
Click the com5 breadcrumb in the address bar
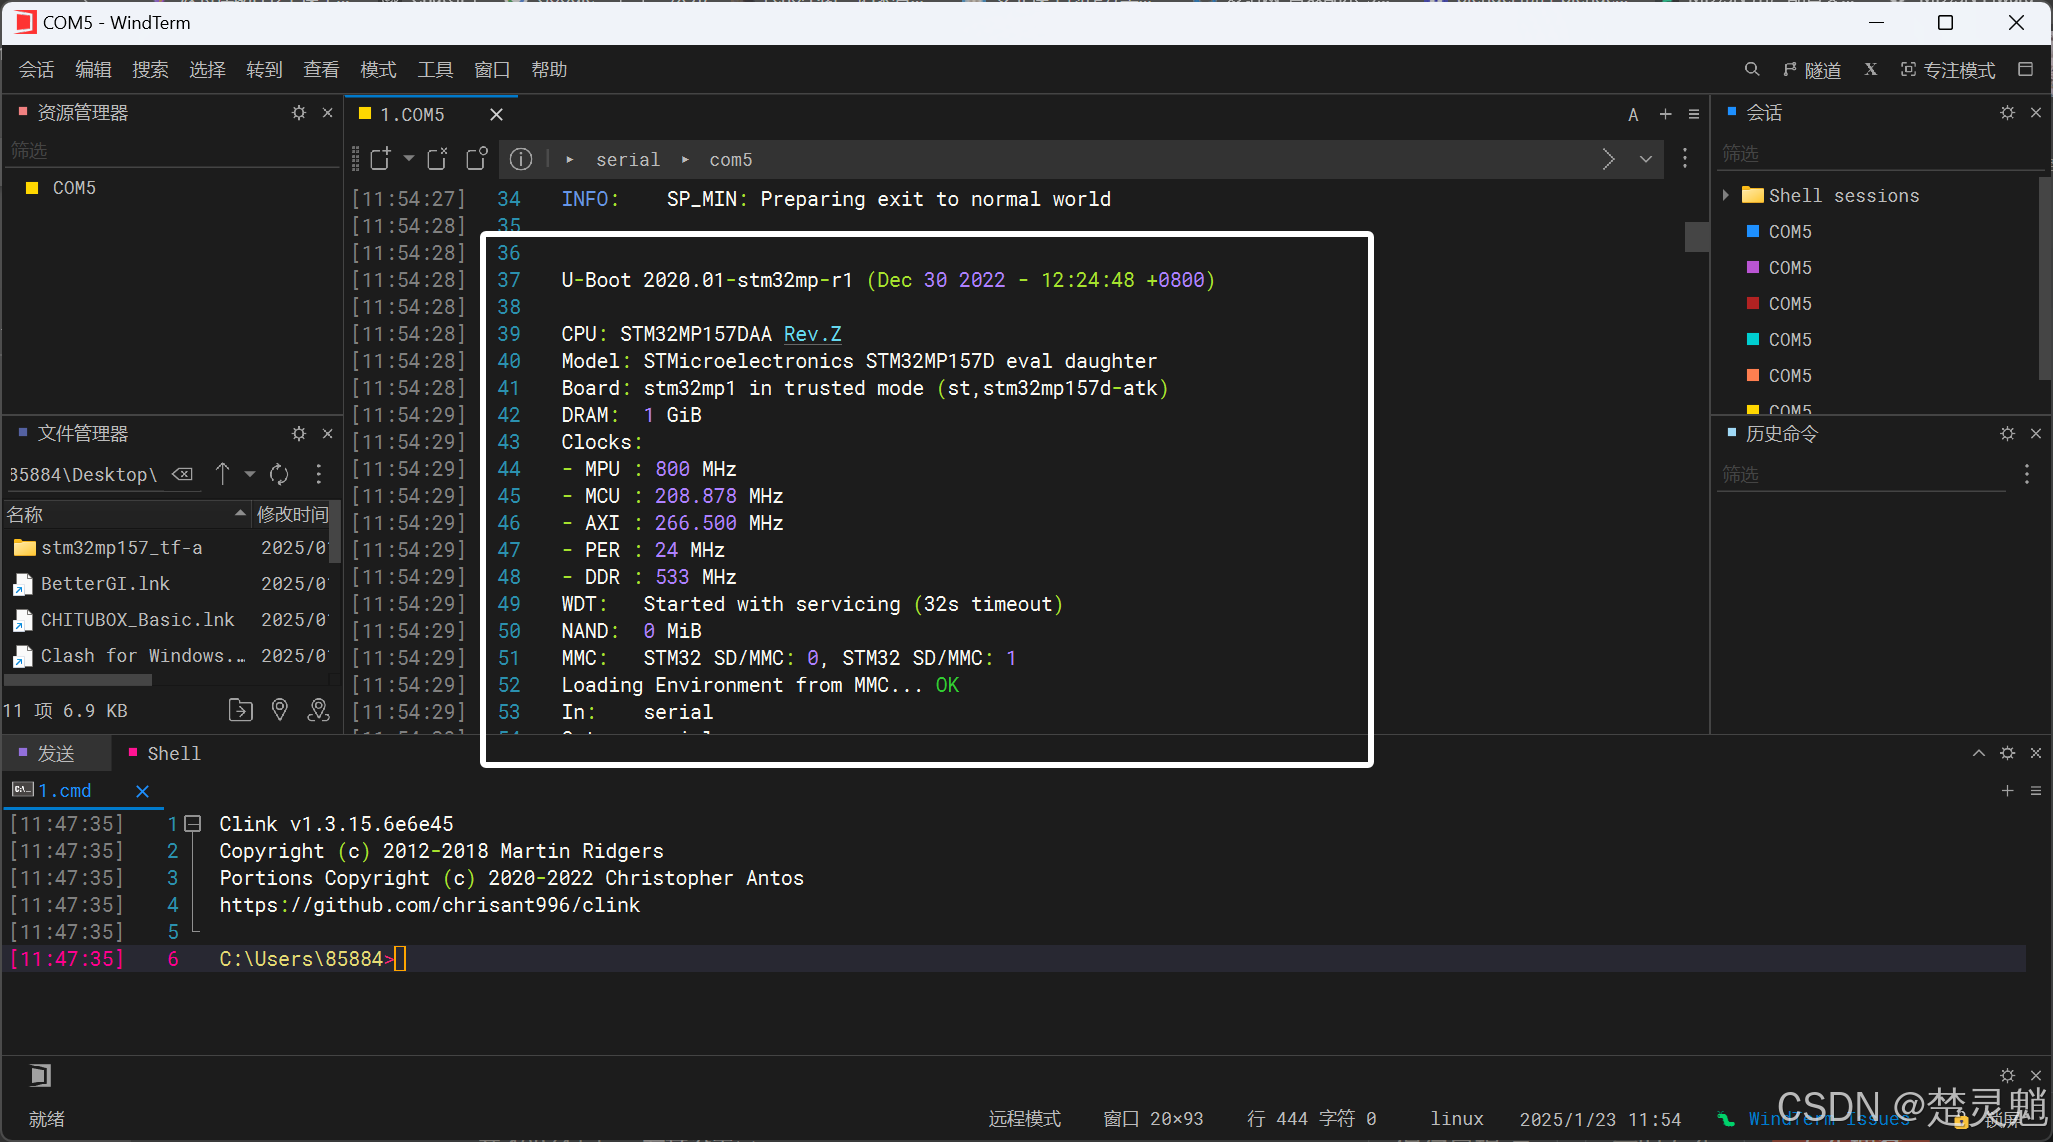point(730,160)
